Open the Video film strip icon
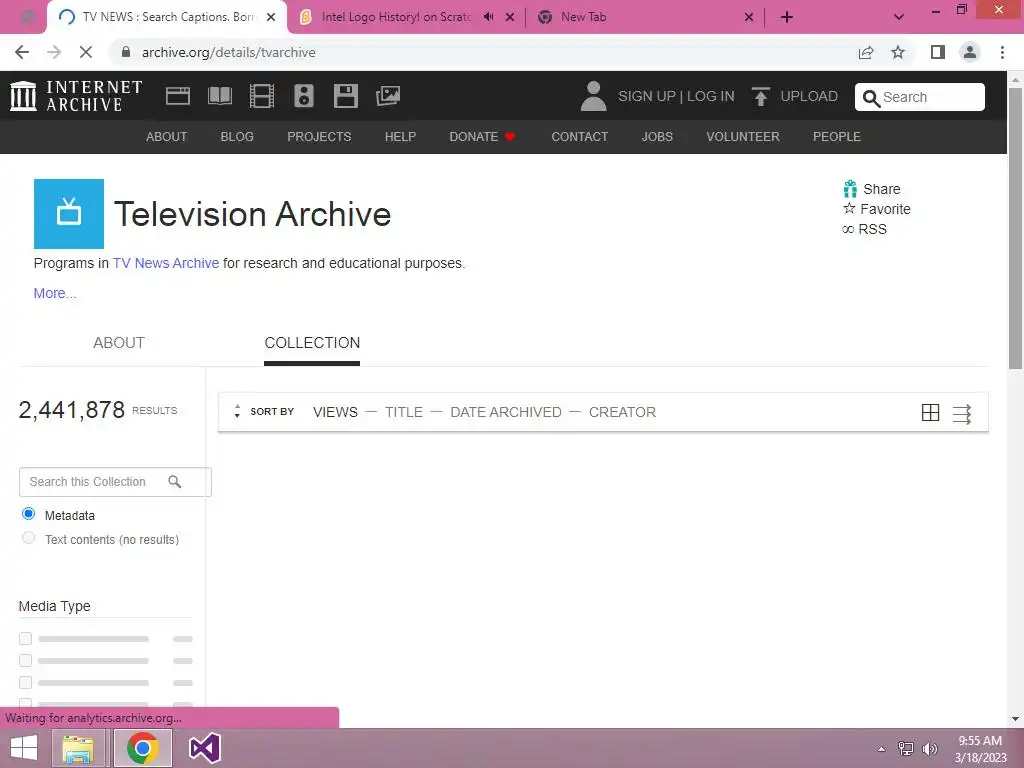Viewport: 1024px width, 768px height. click(261, 96)
